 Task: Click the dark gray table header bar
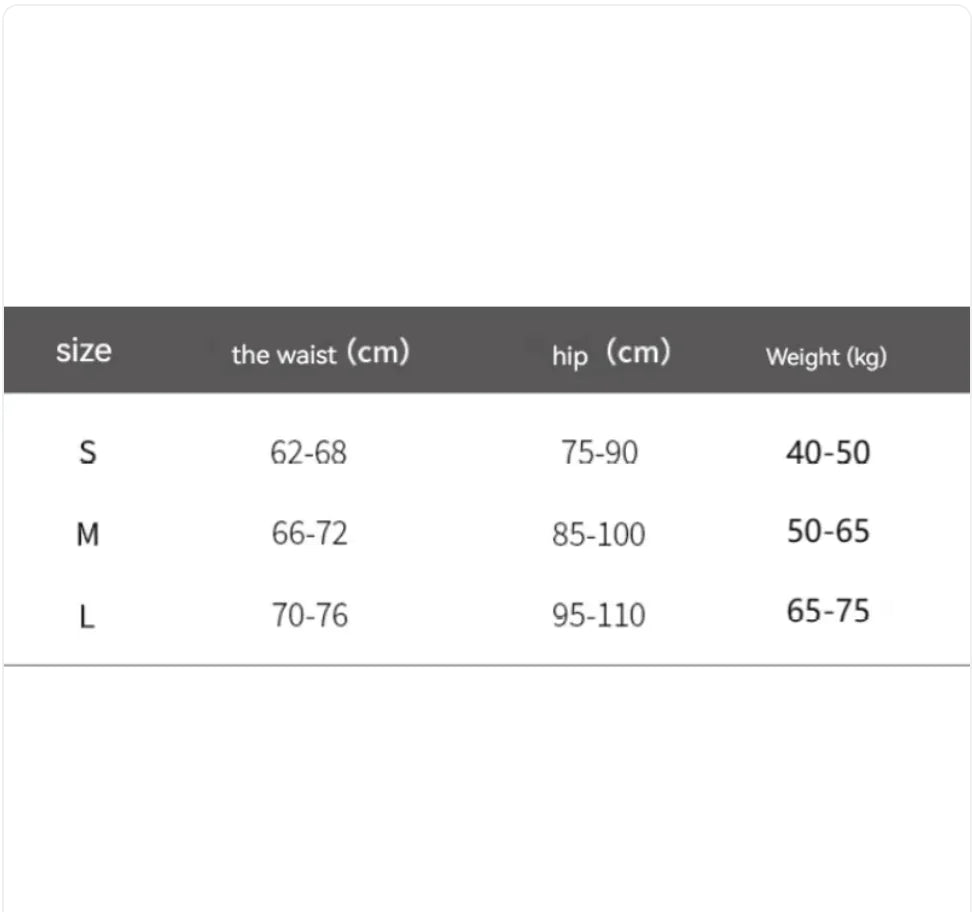487,350
